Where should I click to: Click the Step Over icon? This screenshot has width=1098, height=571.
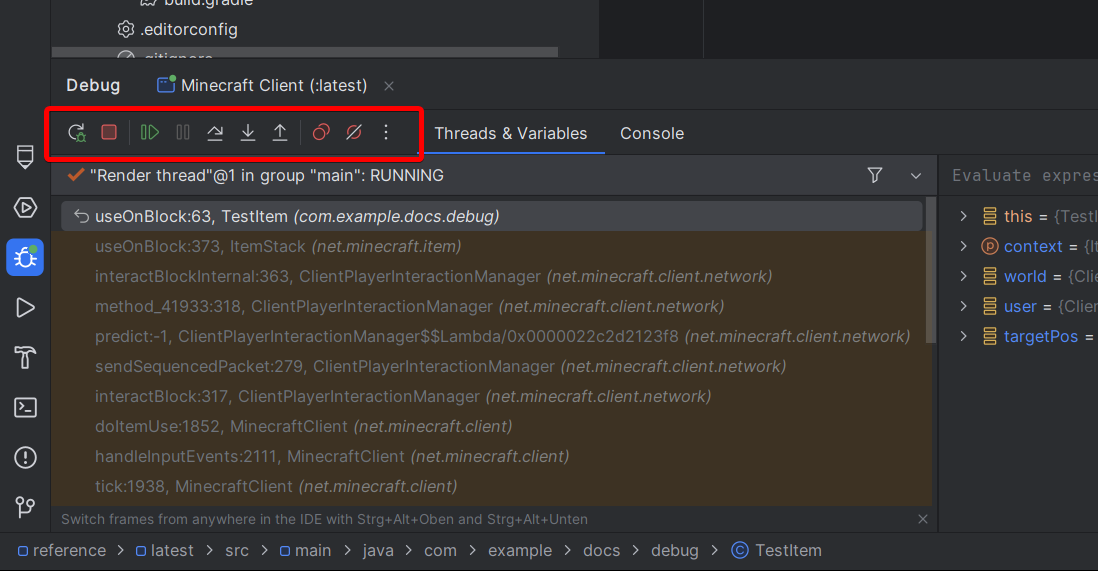coord(215,132)
